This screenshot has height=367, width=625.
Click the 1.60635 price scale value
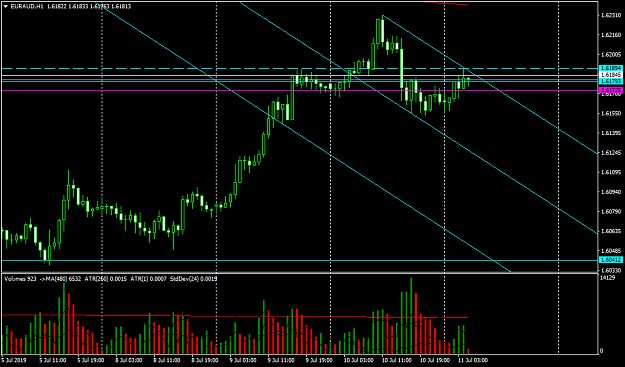[611, 231]
